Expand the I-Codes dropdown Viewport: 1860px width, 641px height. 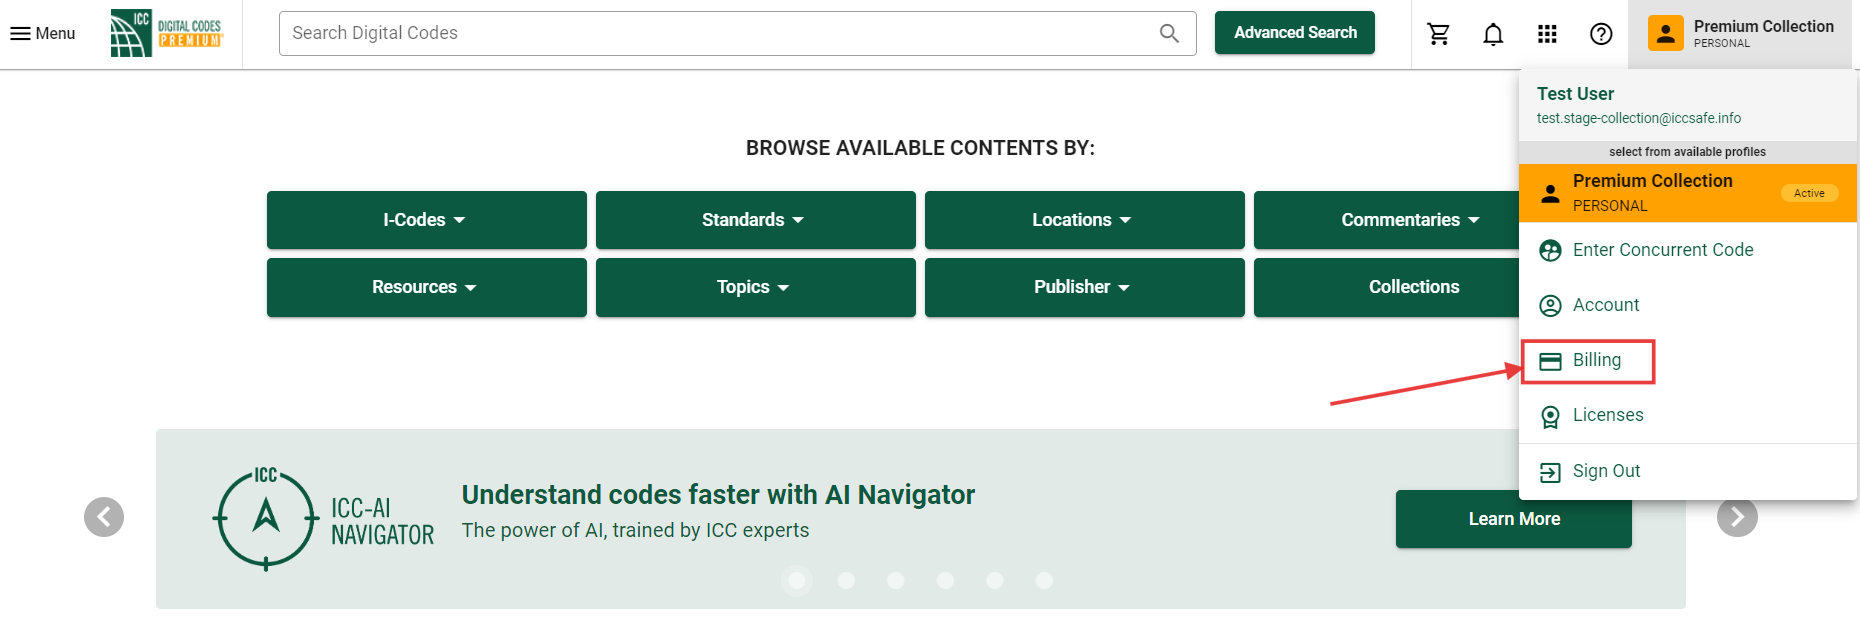pyautogui.click(x=426, y=220)
